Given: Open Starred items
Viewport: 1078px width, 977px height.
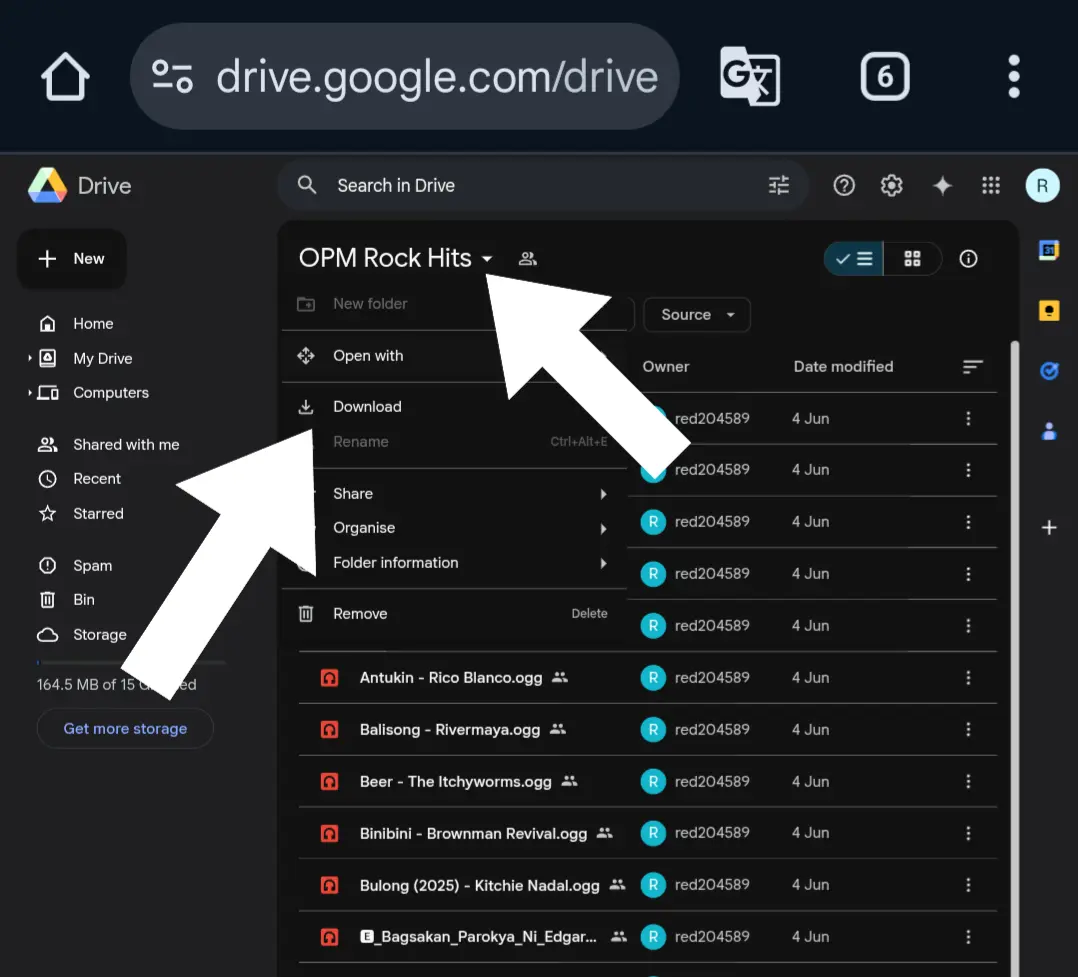Looking at the screenshot, I should pyautogui.click(x=98, y=514).
